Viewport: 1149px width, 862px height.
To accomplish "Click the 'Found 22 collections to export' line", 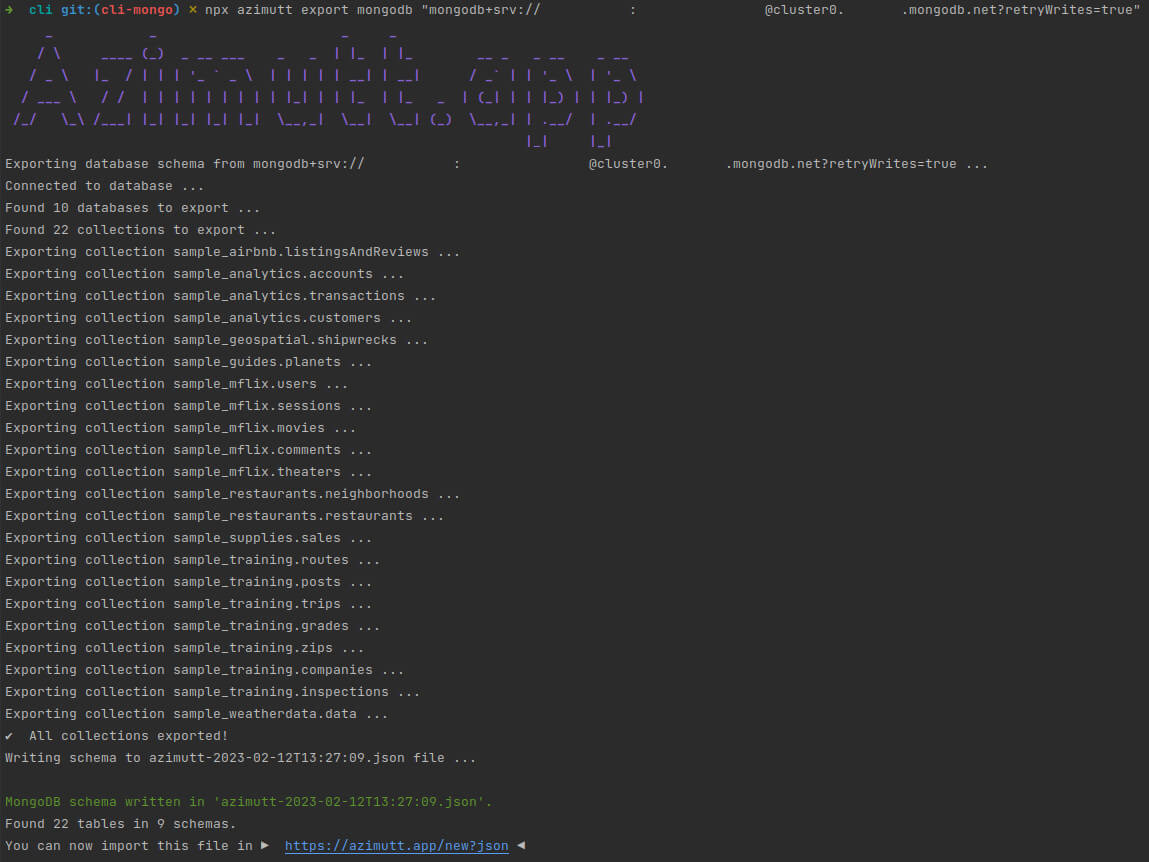I will click(x=130, y=229).
